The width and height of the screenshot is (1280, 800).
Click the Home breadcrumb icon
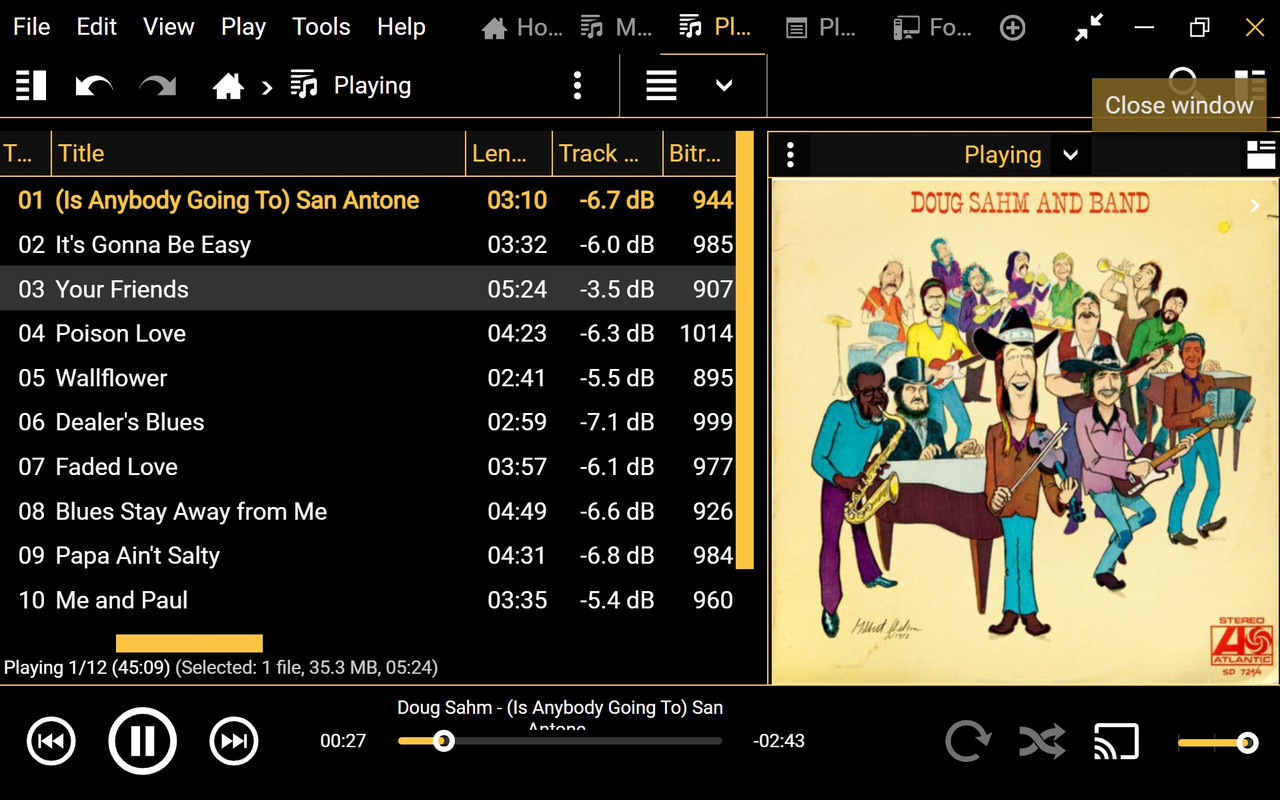pyautogui.click(x=228, y=86)
